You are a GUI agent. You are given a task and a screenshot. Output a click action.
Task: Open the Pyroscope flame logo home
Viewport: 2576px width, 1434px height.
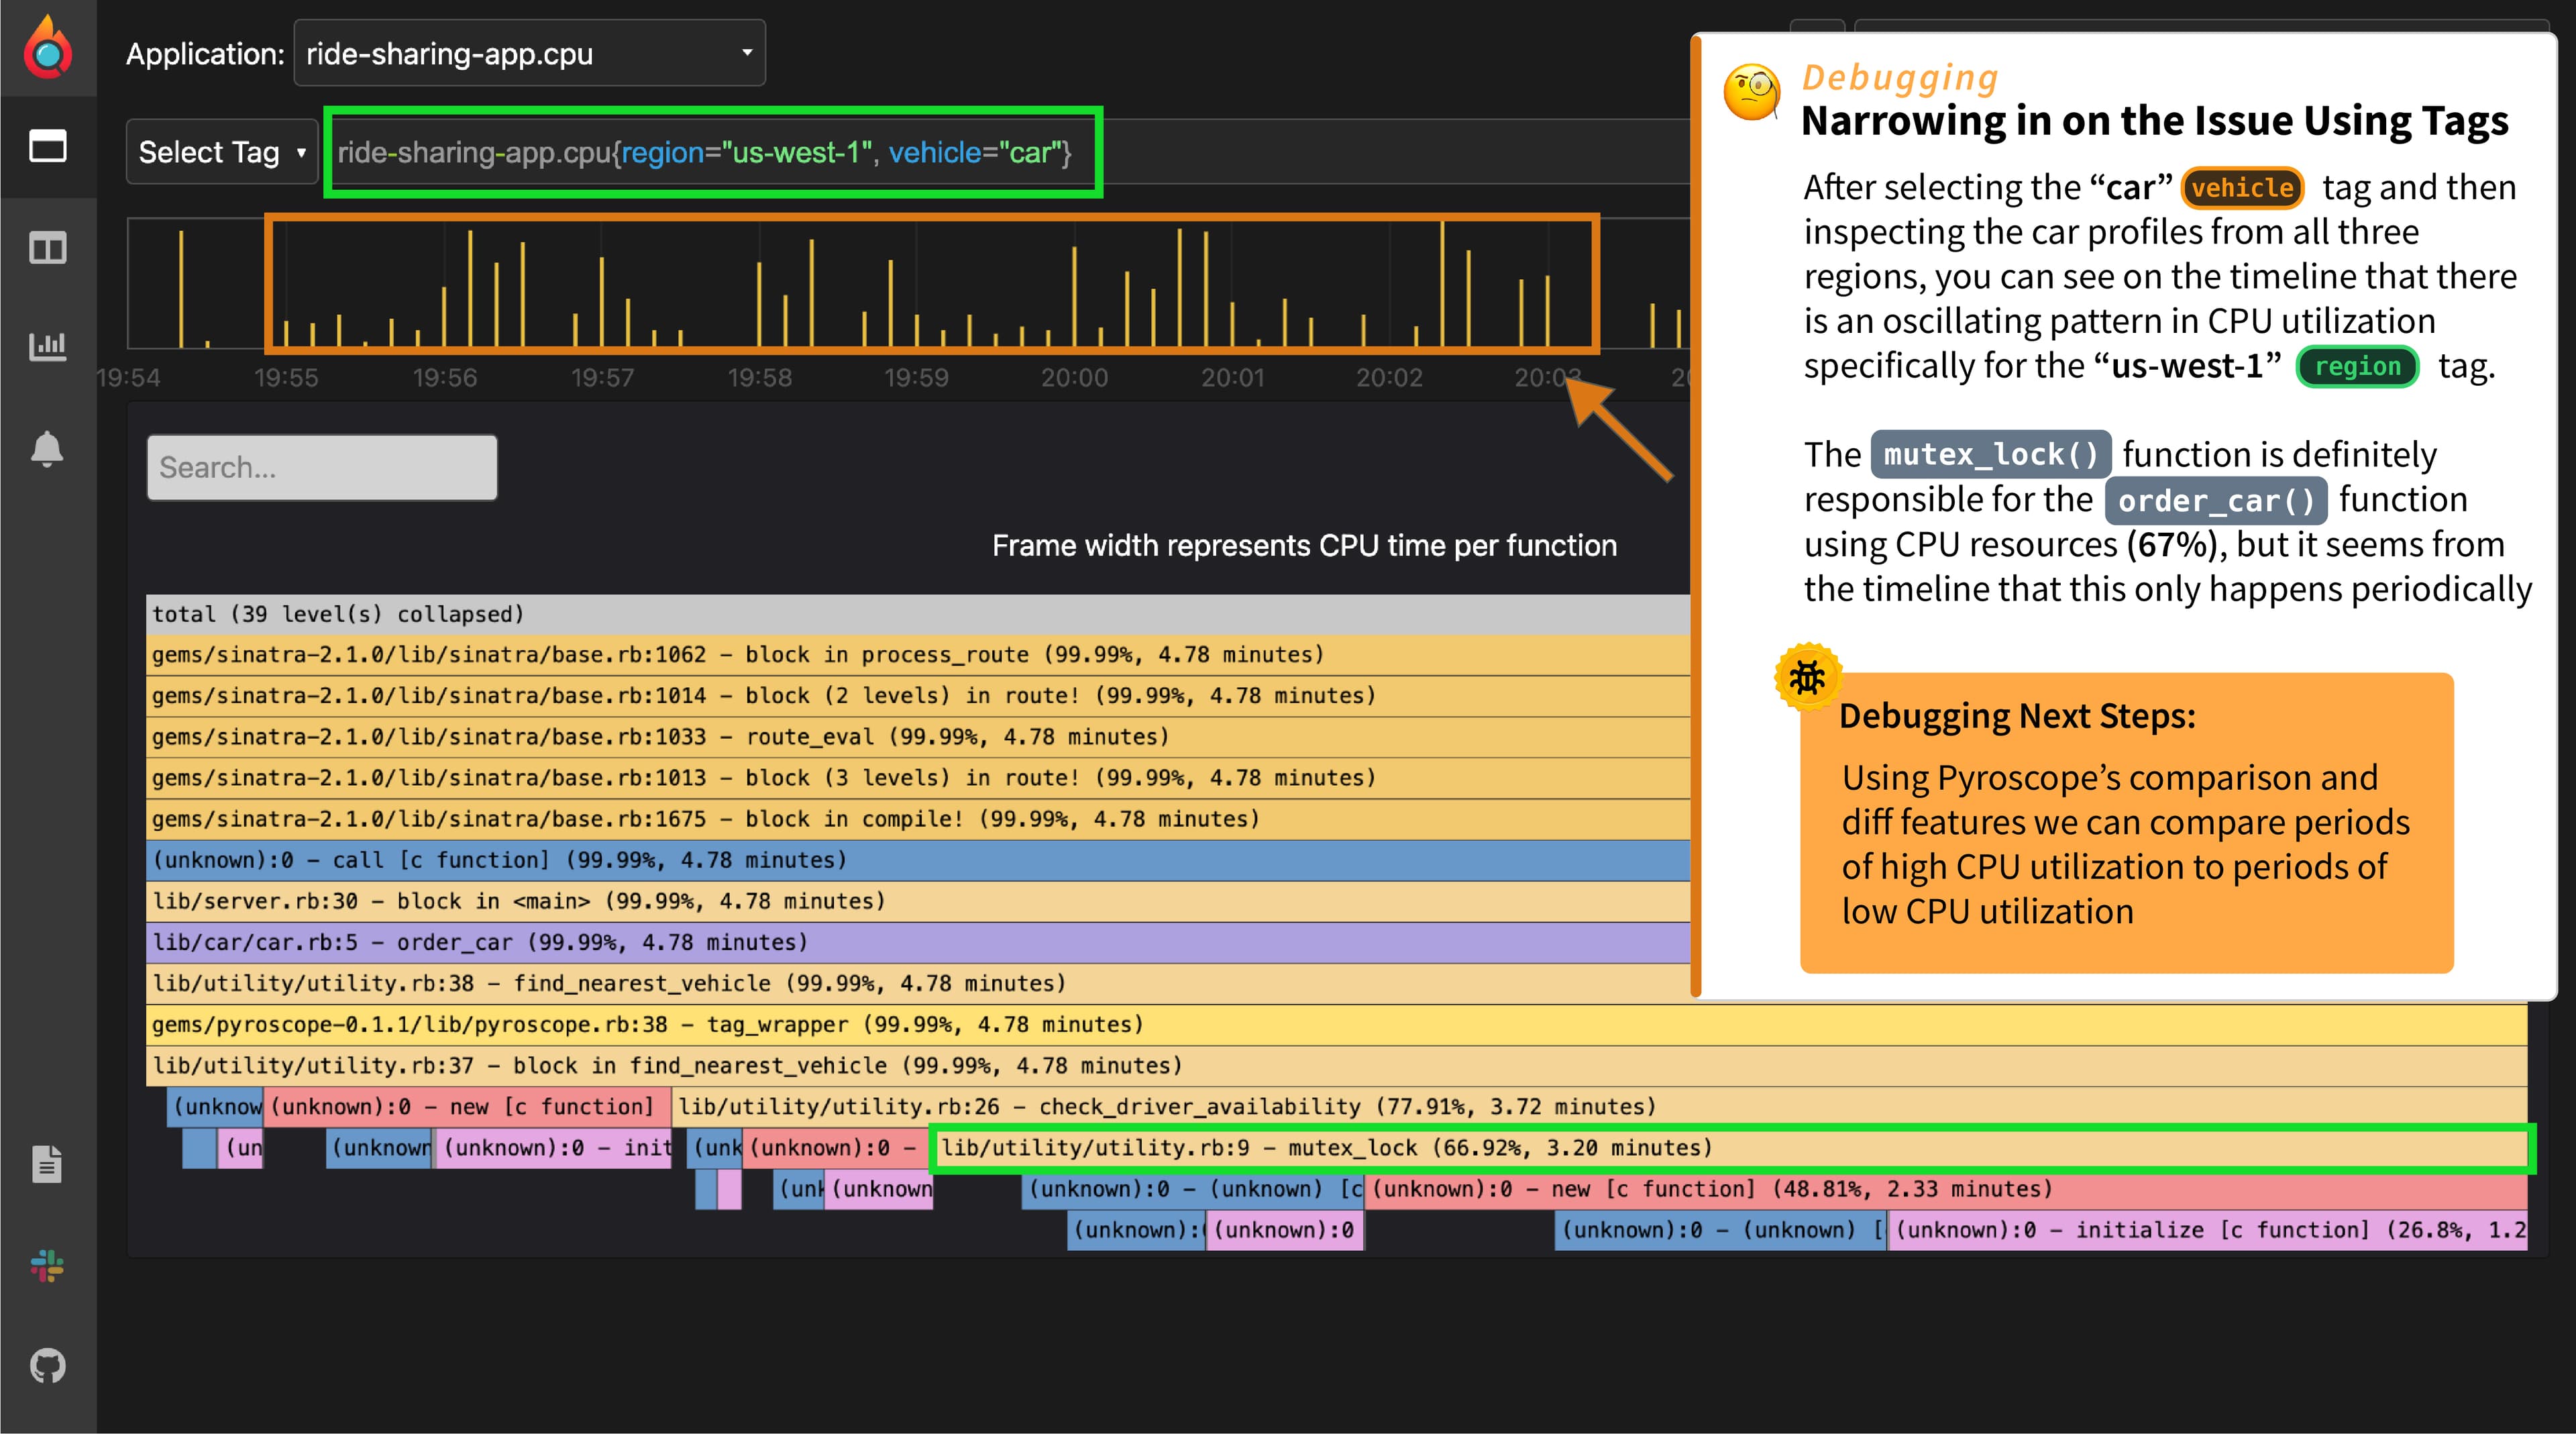(47, 47)
